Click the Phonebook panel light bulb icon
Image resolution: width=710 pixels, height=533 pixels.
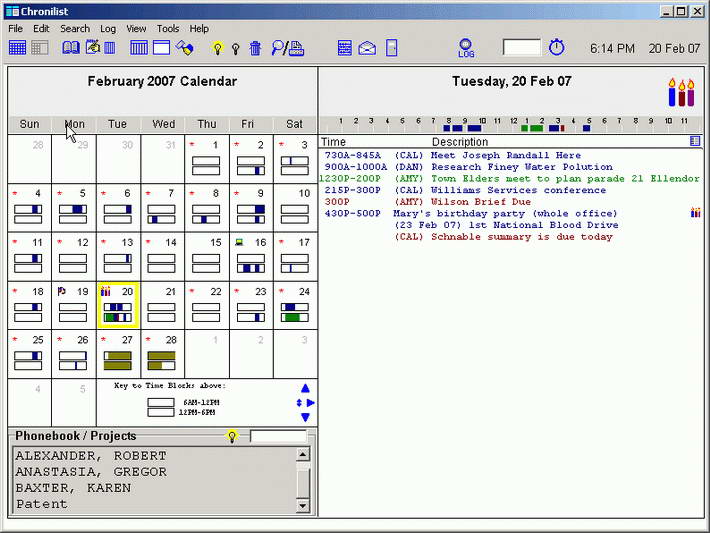pos(232,437)
